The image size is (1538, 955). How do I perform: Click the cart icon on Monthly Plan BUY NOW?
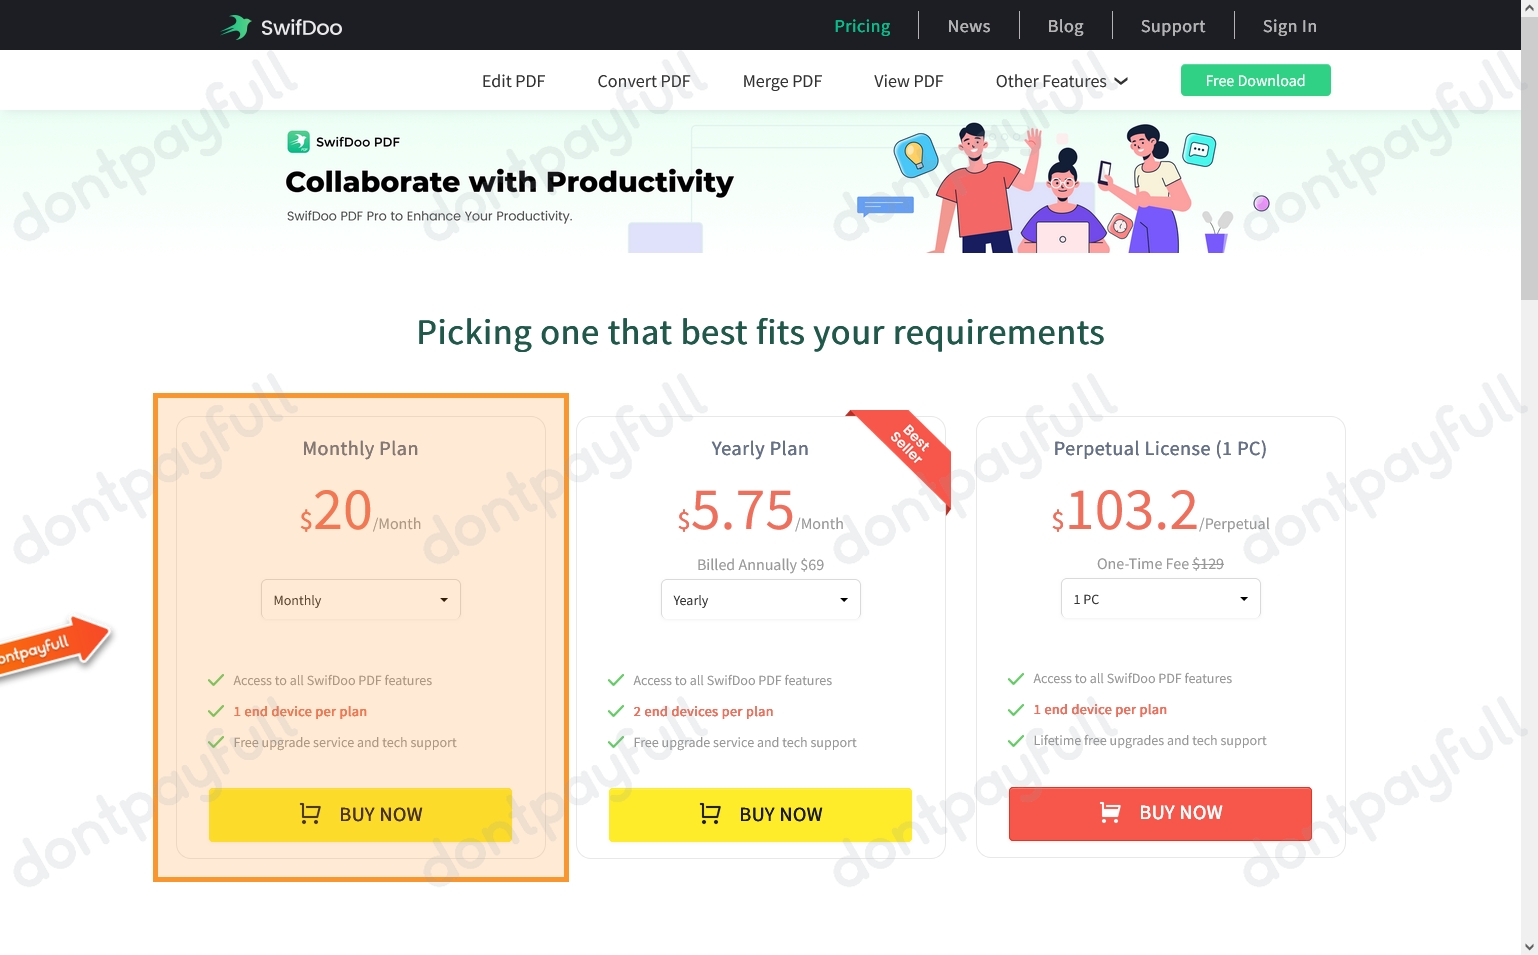[x=310, y=814]
